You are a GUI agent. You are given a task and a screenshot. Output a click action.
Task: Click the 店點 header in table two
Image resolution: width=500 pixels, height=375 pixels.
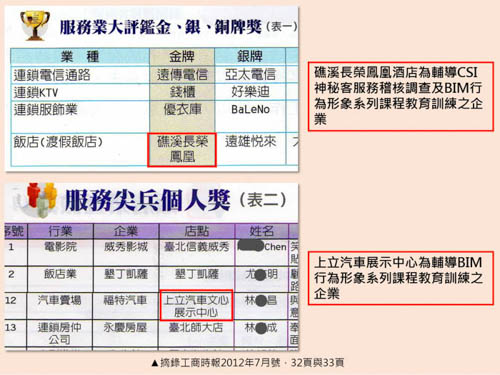[x=197, y=231]
